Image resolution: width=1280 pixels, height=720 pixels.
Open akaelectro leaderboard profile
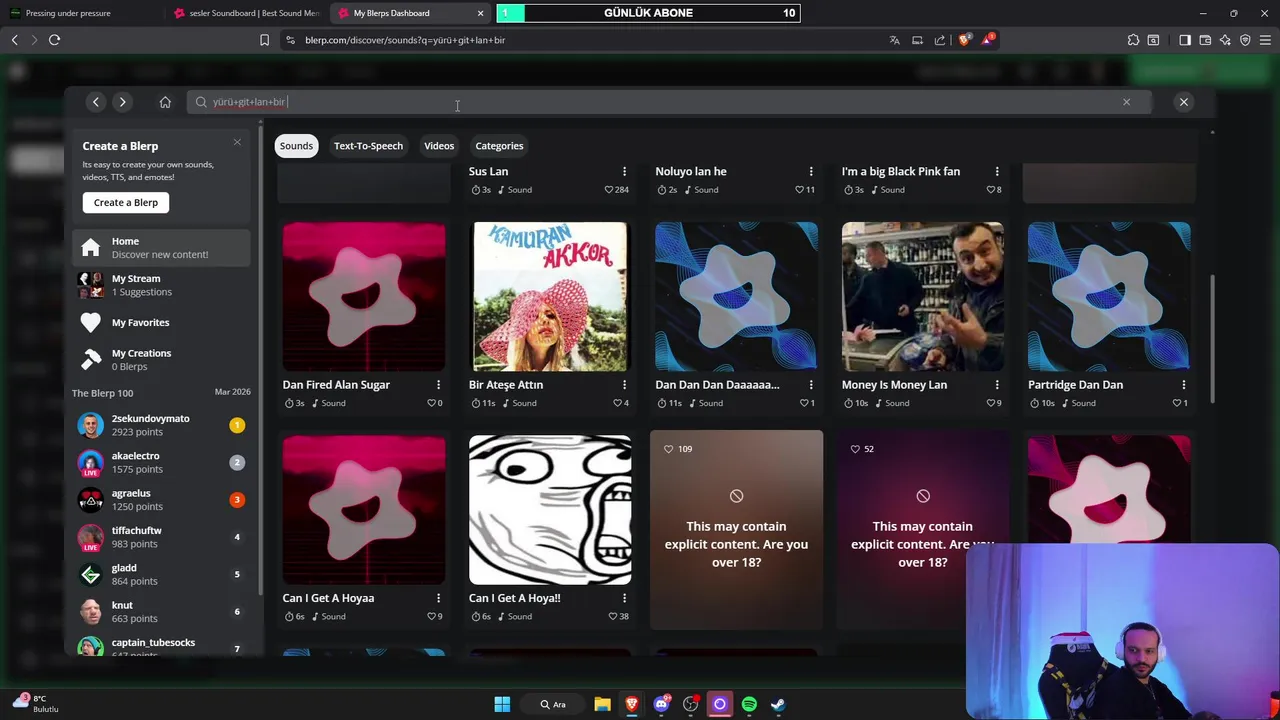(162, 462)
